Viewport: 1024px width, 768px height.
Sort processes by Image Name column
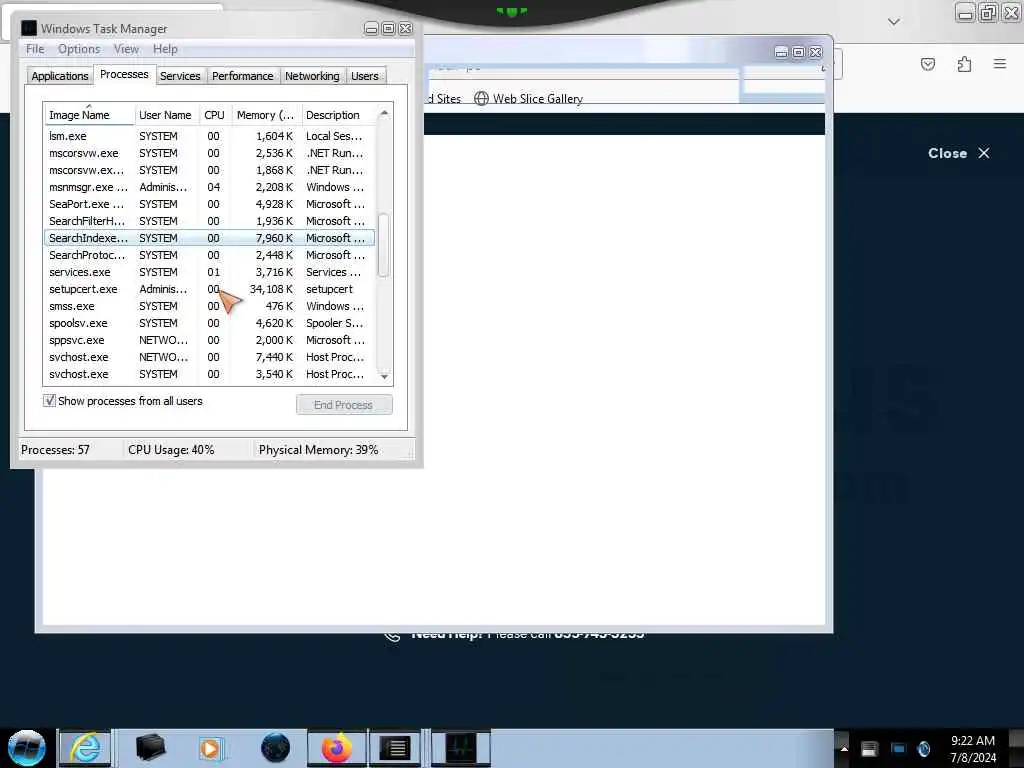click(x=89, y=115)
